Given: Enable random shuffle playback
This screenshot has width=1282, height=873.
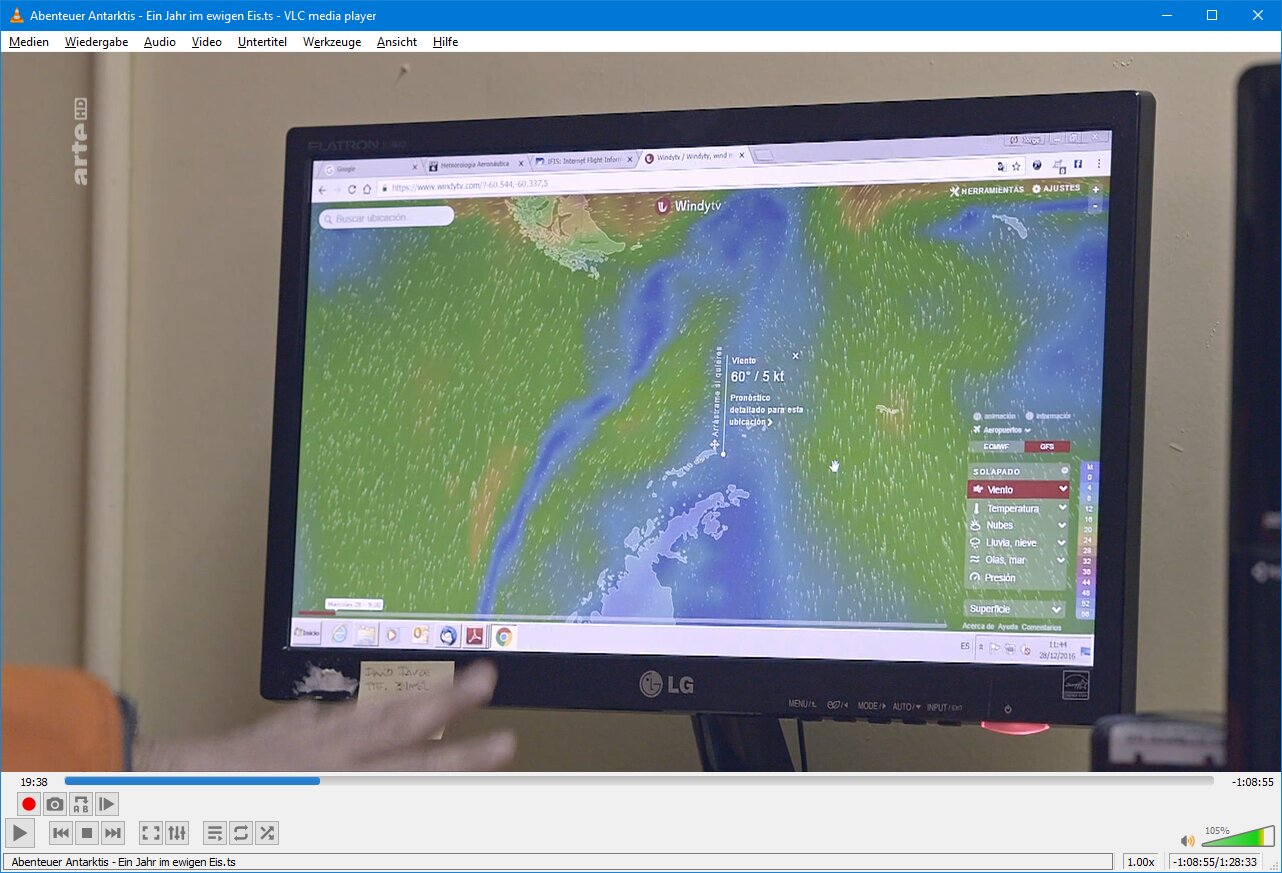Looking at the screenshot, I should pos(266,833).
